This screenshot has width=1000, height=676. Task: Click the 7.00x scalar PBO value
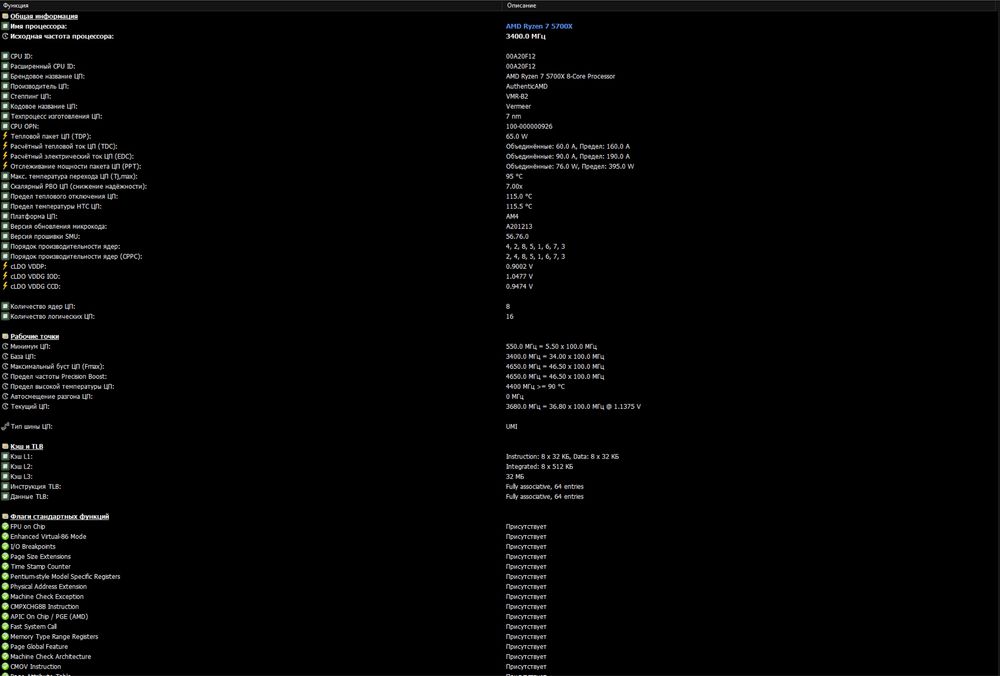514,186
